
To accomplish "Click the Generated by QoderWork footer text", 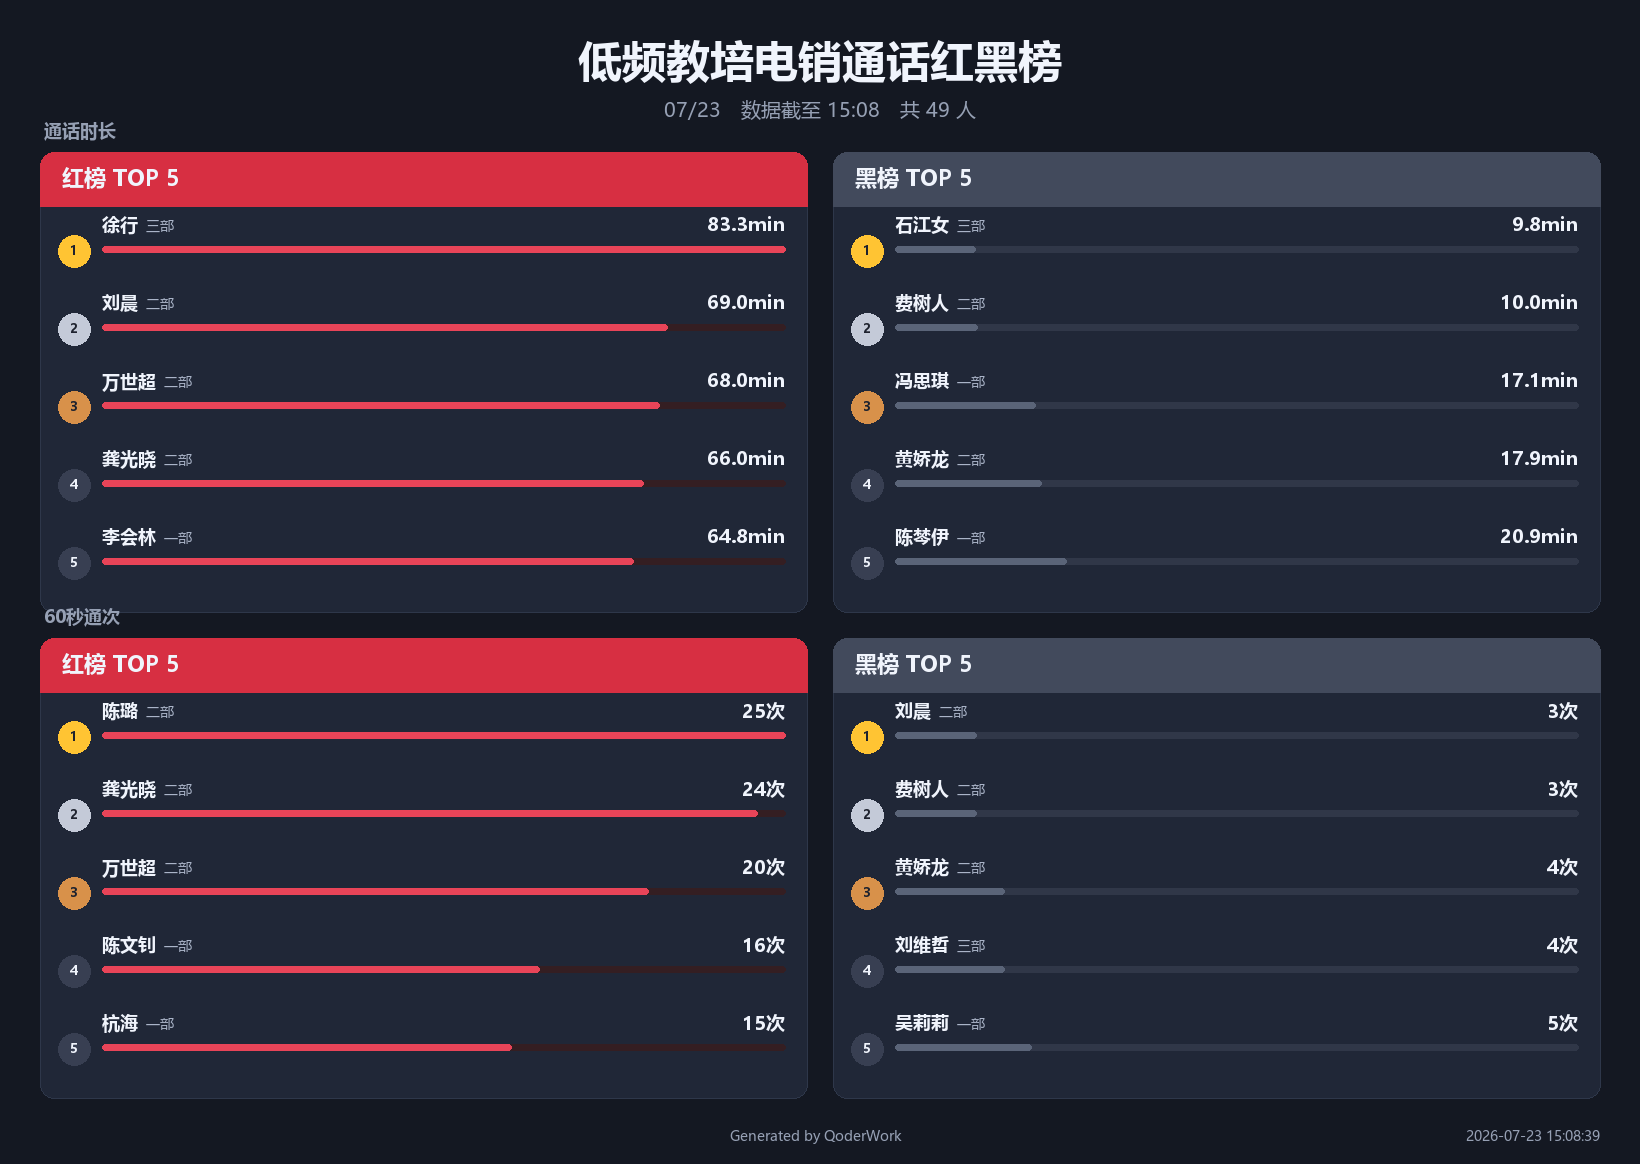I will [x=816, y=1136].
